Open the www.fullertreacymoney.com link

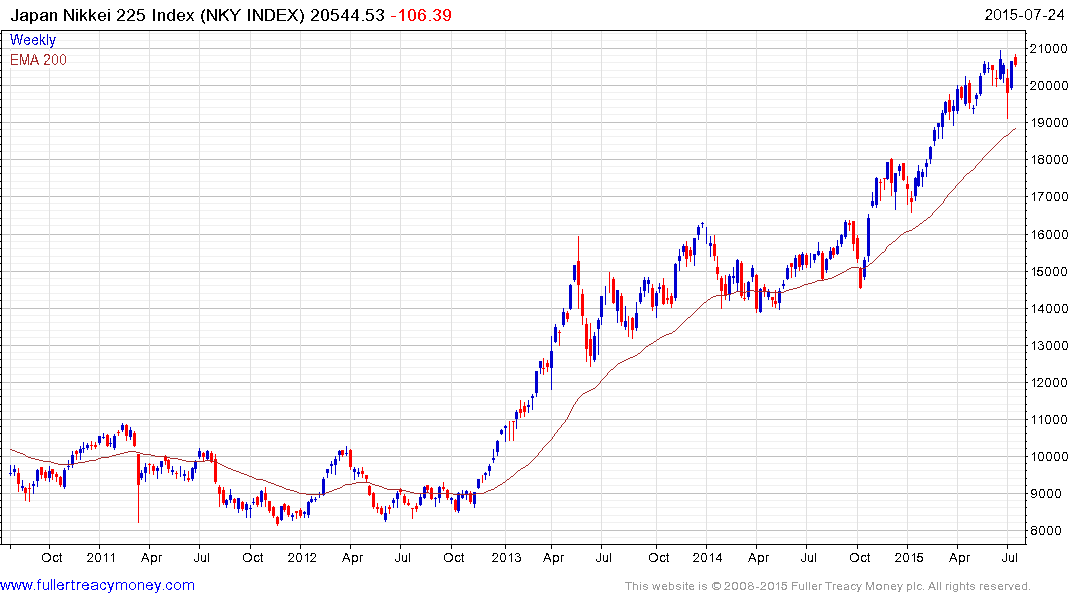[97, 585]
